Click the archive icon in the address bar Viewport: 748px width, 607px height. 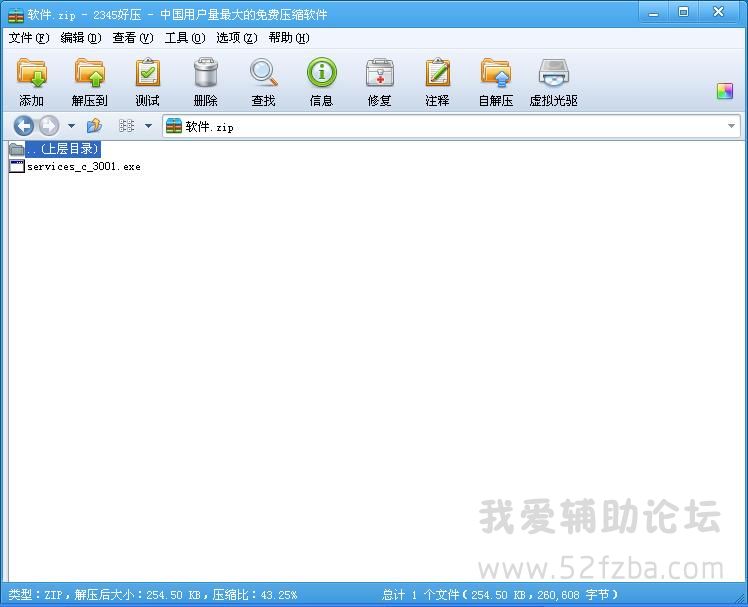pyautogui.click(x=174, y=126)
